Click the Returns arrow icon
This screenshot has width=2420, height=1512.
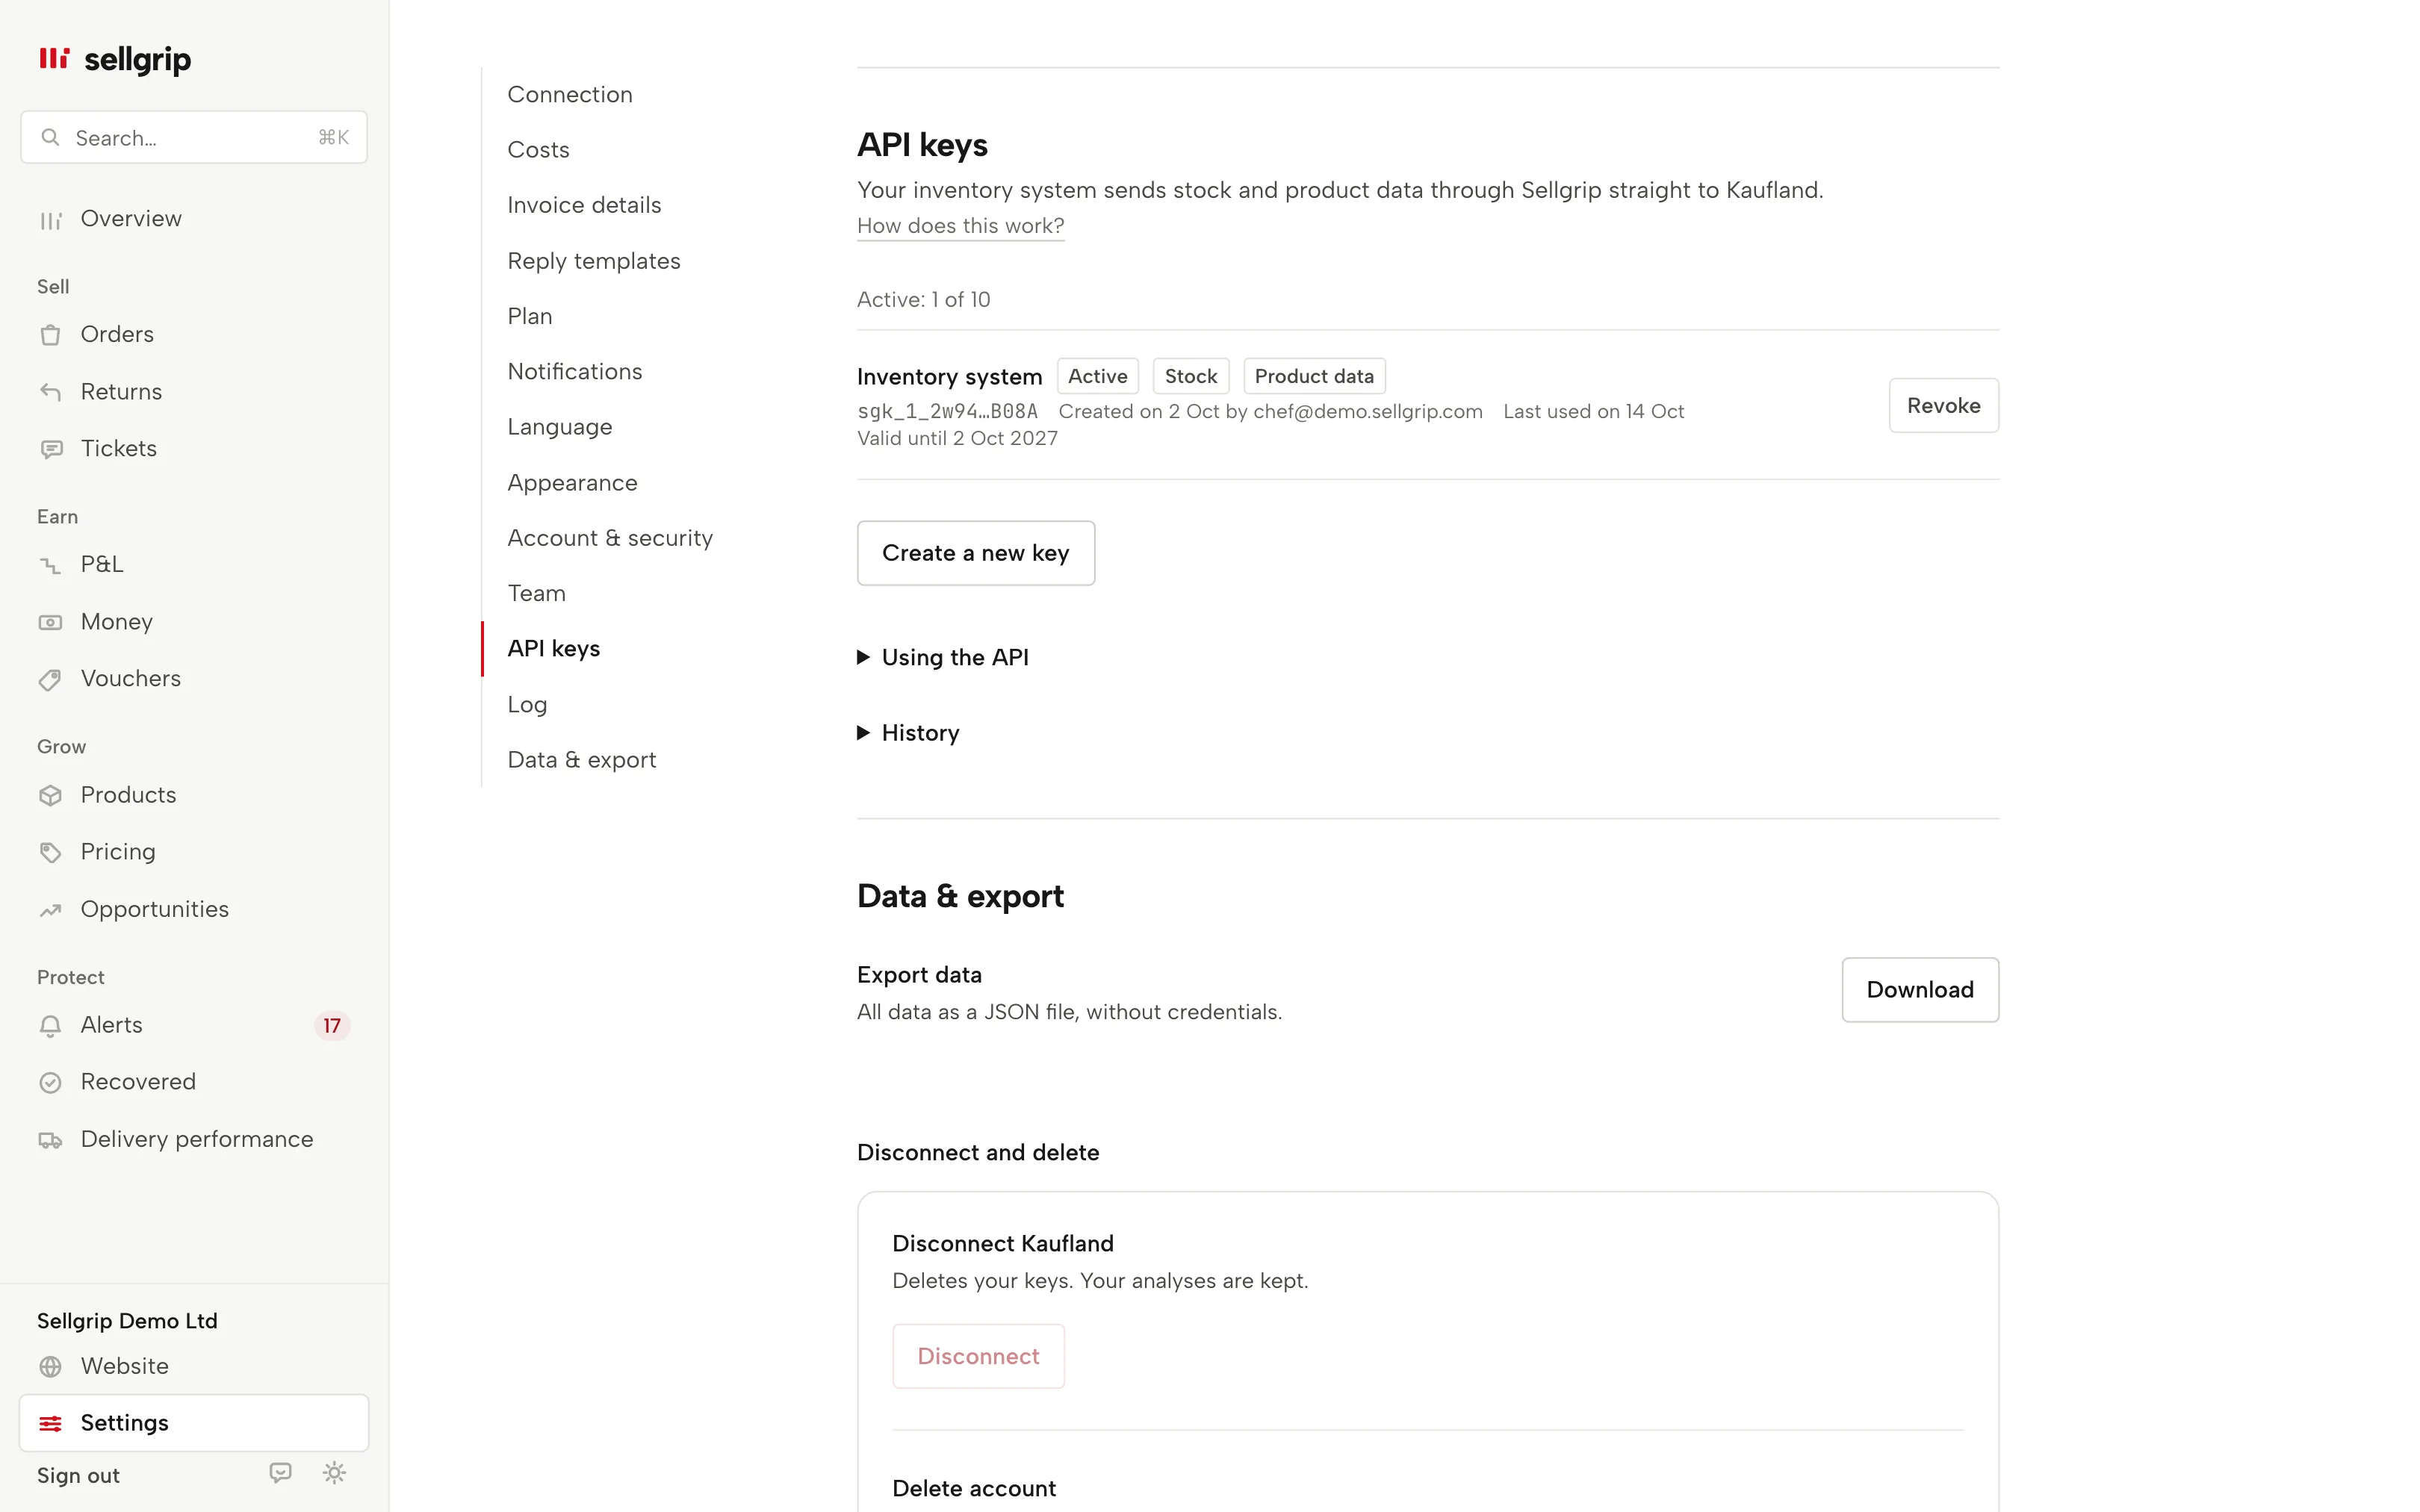pyautogui.click(x=50, y=392)
